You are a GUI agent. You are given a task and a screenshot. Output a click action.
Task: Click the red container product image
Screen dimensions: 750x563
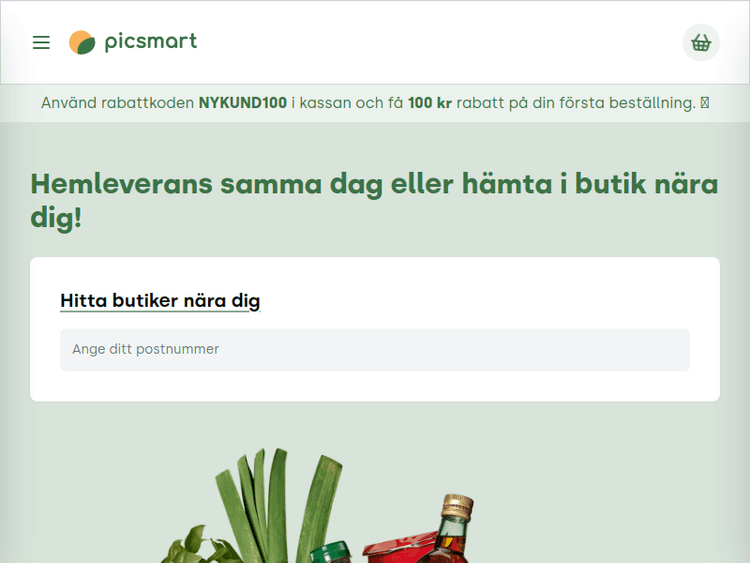[x=399, y=548]
